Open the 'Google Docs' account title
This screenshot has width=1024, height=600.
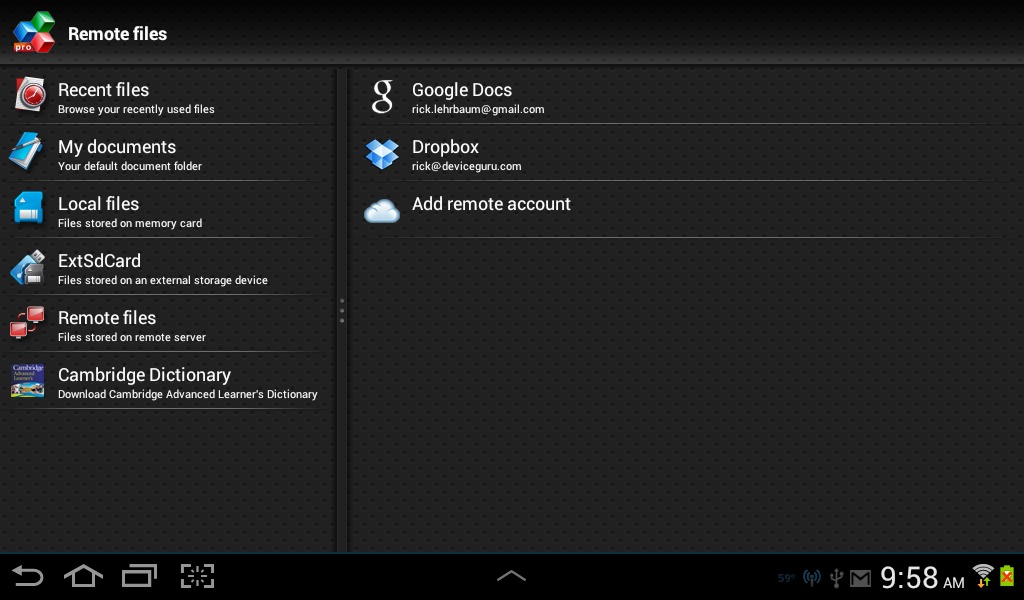[x=462, y=90]
